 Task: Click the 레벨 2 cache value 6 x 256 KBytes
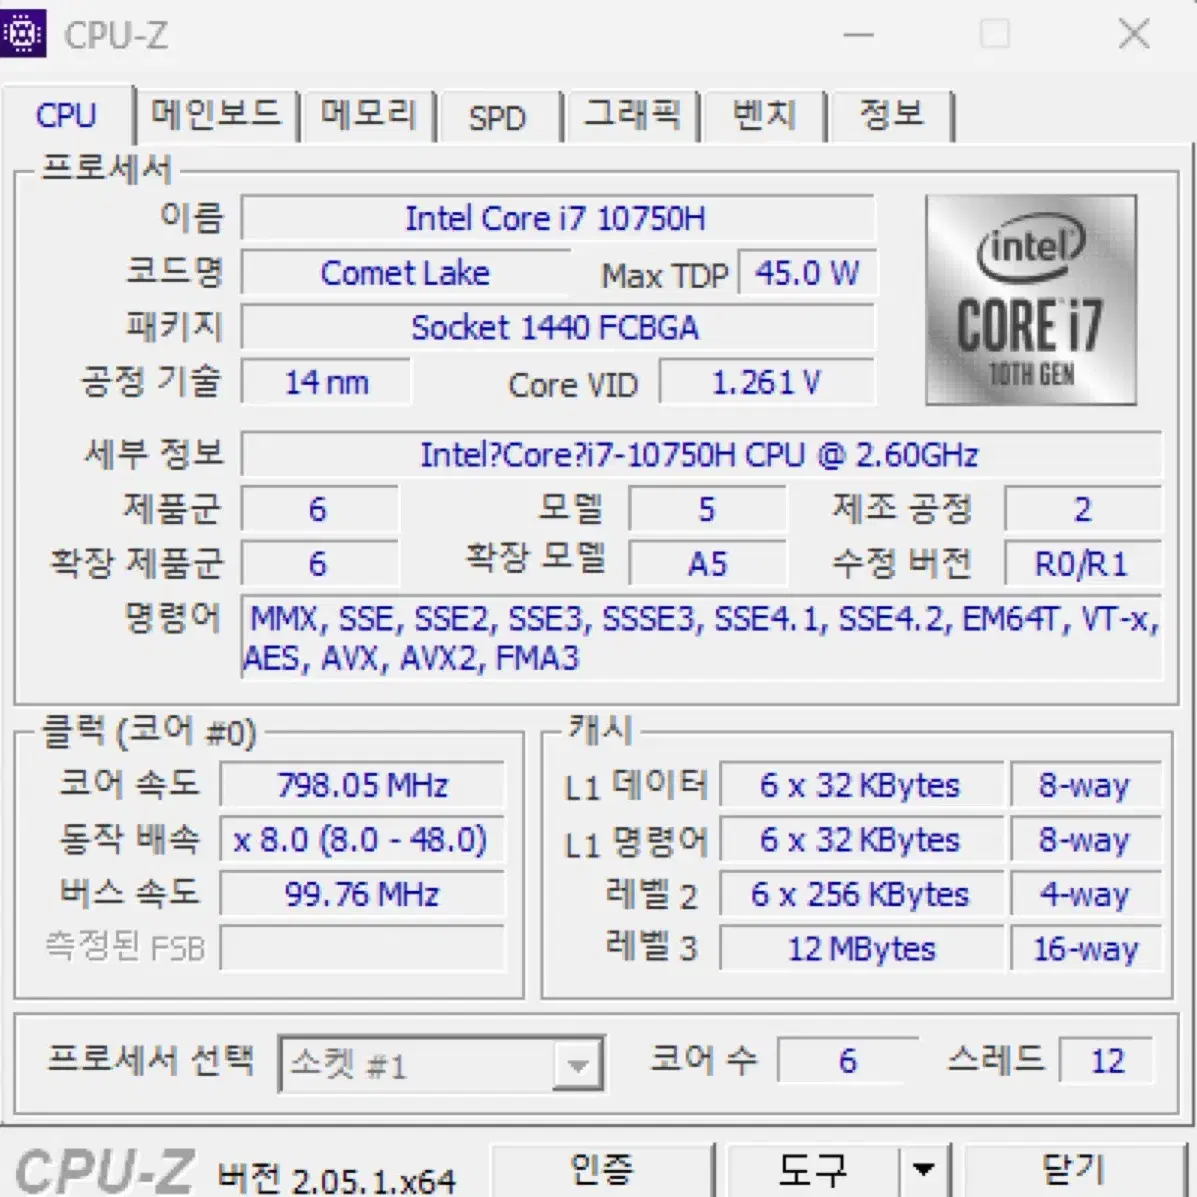[861, 894]
